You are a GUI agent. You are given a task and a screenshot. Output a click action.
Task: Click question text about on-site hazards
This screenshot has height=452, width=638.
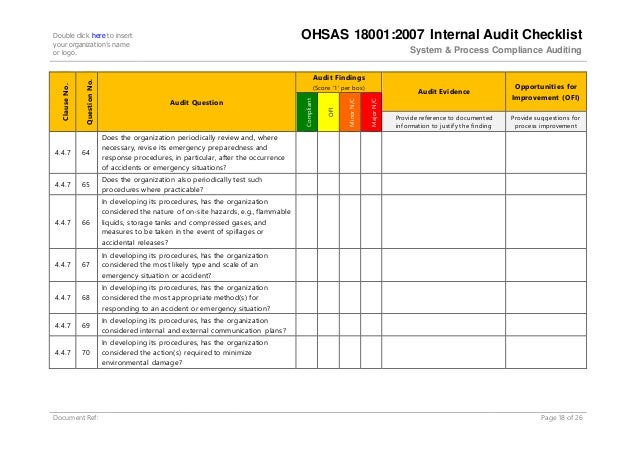(x=196, y=222)
